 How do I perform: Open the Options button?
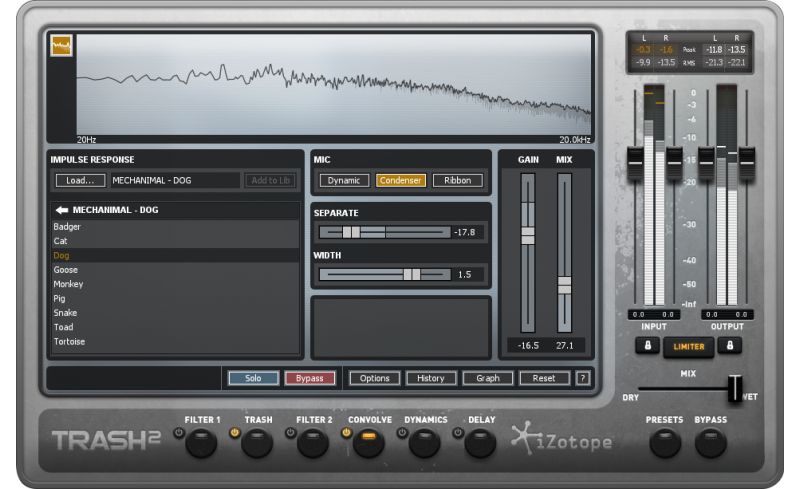pos(374,378)
